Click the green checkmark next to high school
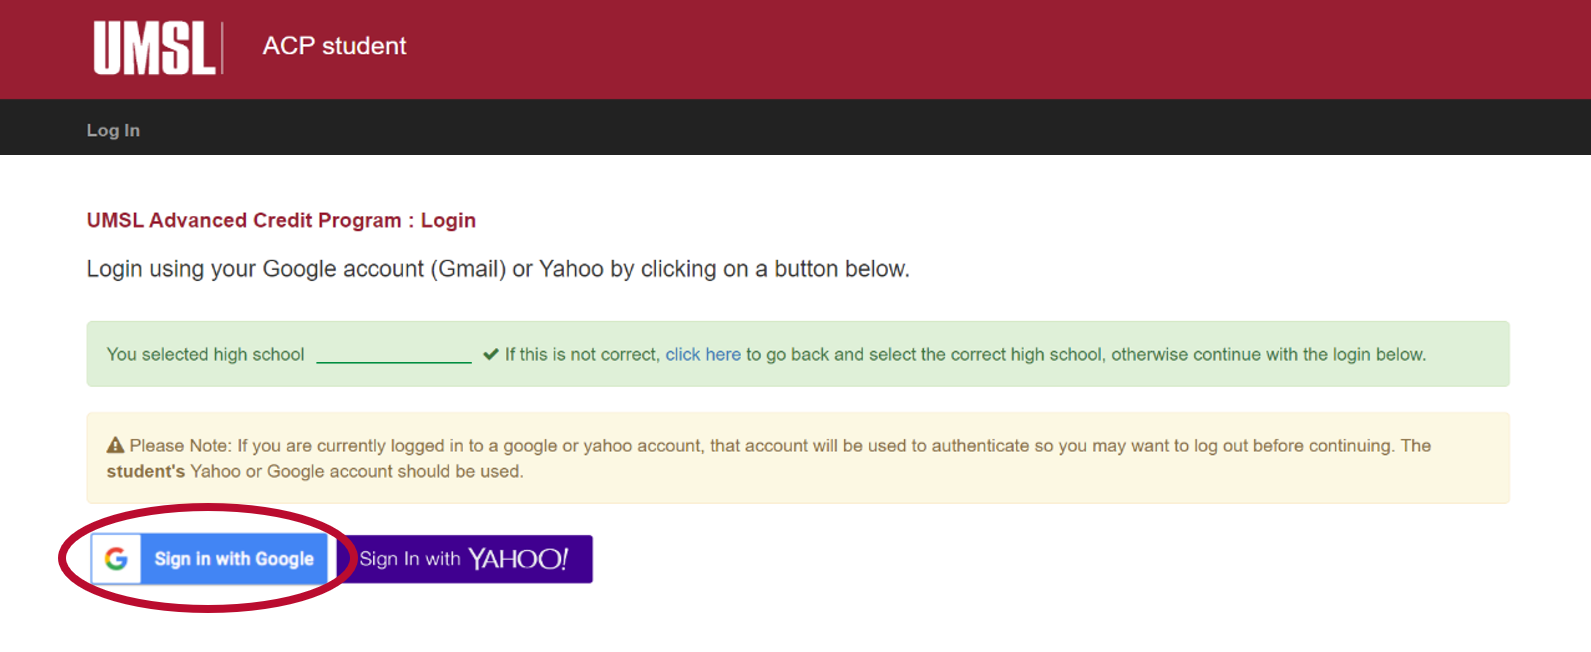This screenshot has height=652, width=1591. tap(490, 353)
